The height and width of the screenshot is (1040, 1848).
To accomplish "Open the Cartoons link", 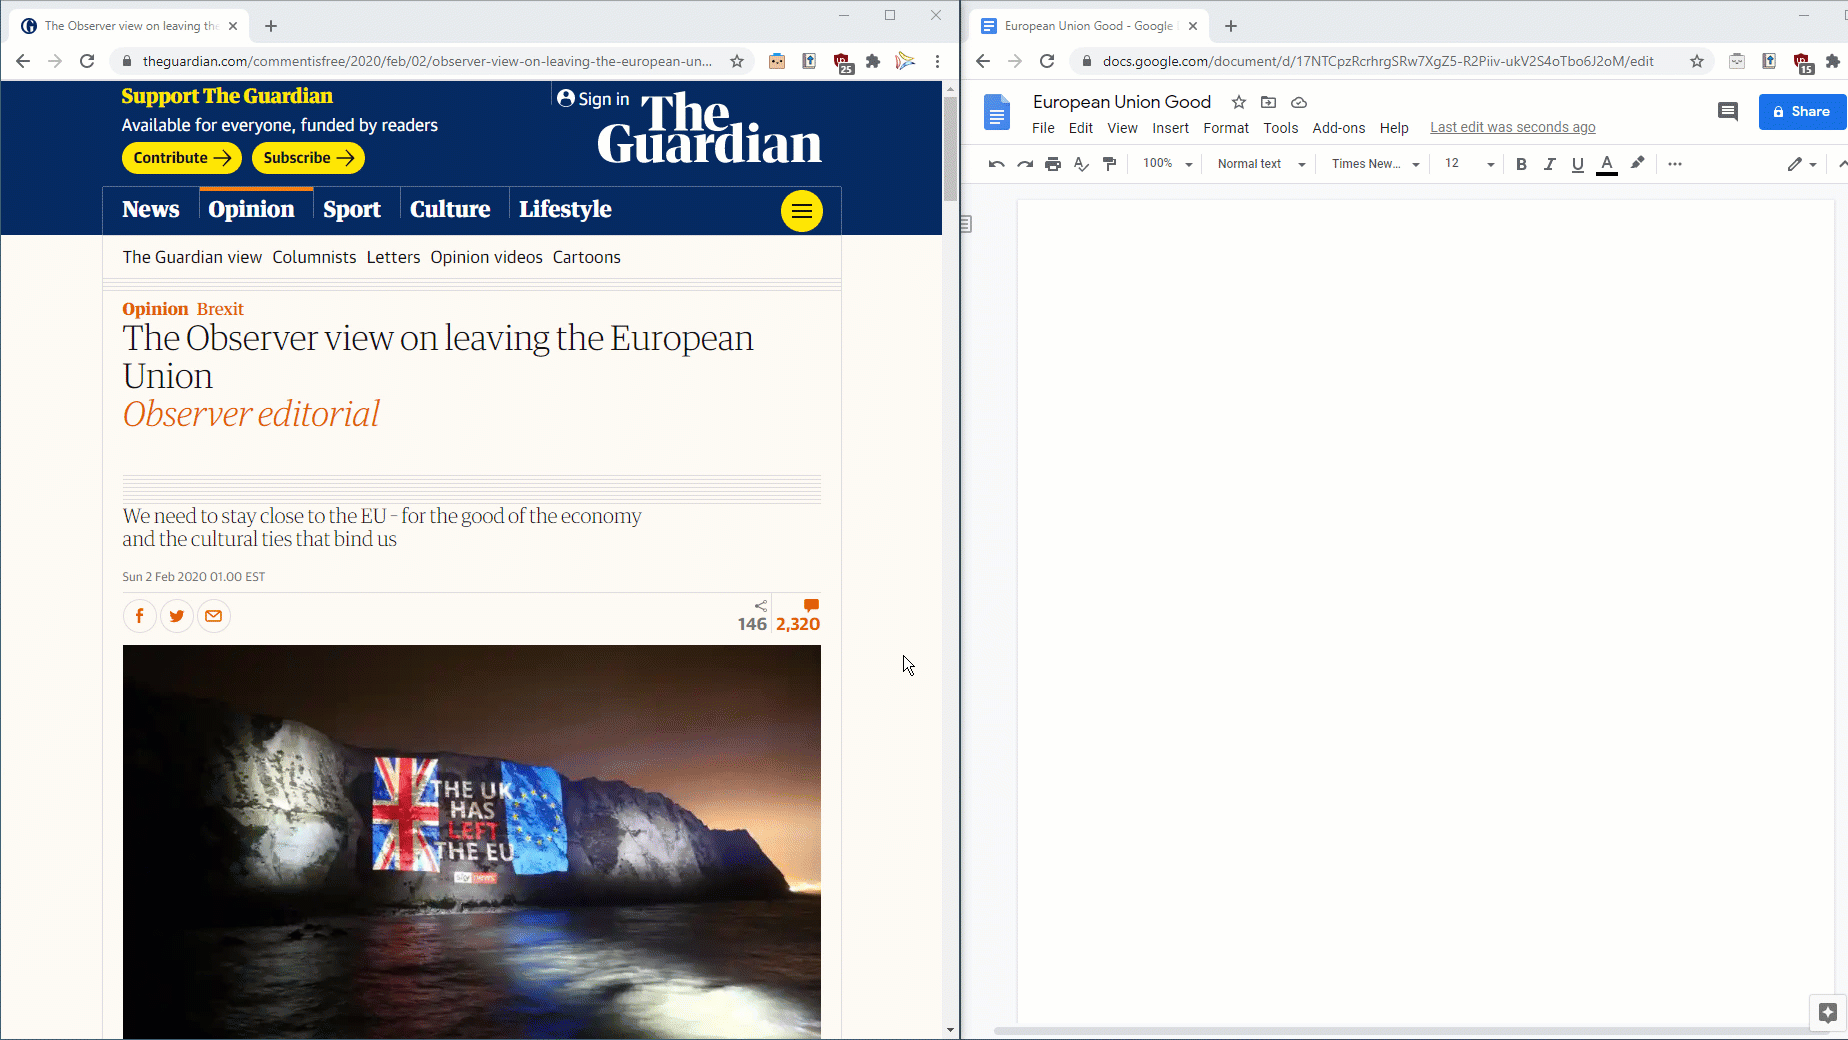I will click(586, 257).
